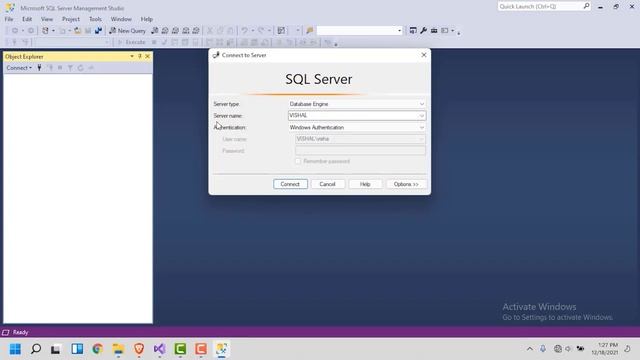The width and height of the screenshot is (640, 360).
Task: Click the Activity Monitor toolbar icon
Action: pyautogui.click(x=281, y=31)
